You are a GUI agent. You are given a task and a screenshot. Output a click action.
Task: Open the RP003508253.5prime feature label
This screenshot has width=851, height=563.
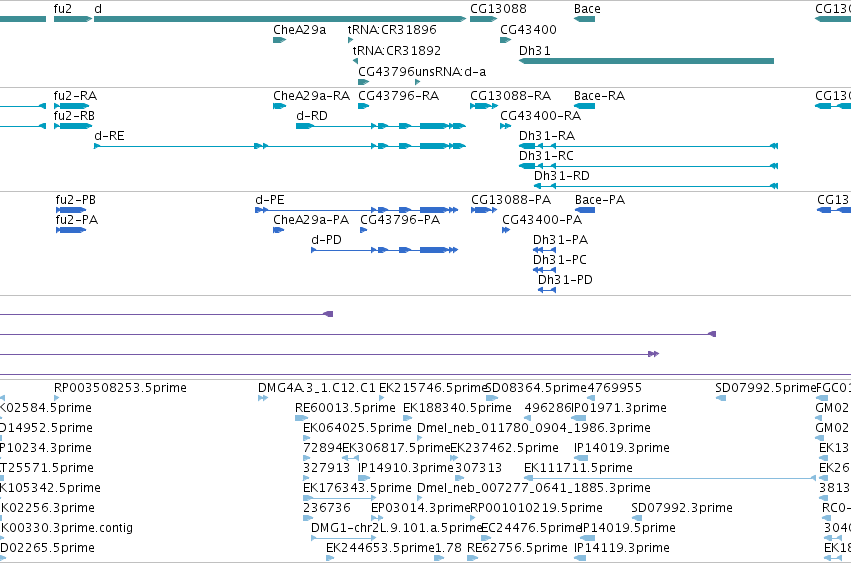120,388
